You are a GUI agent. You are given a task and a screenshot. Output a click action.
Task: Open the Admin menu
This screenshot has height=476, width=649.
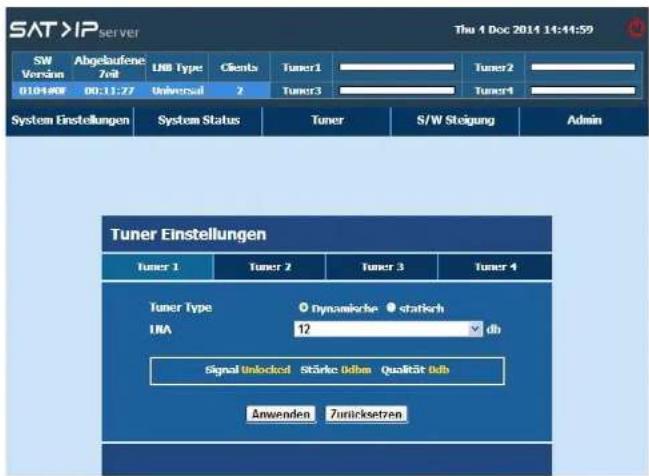[584, 120]
